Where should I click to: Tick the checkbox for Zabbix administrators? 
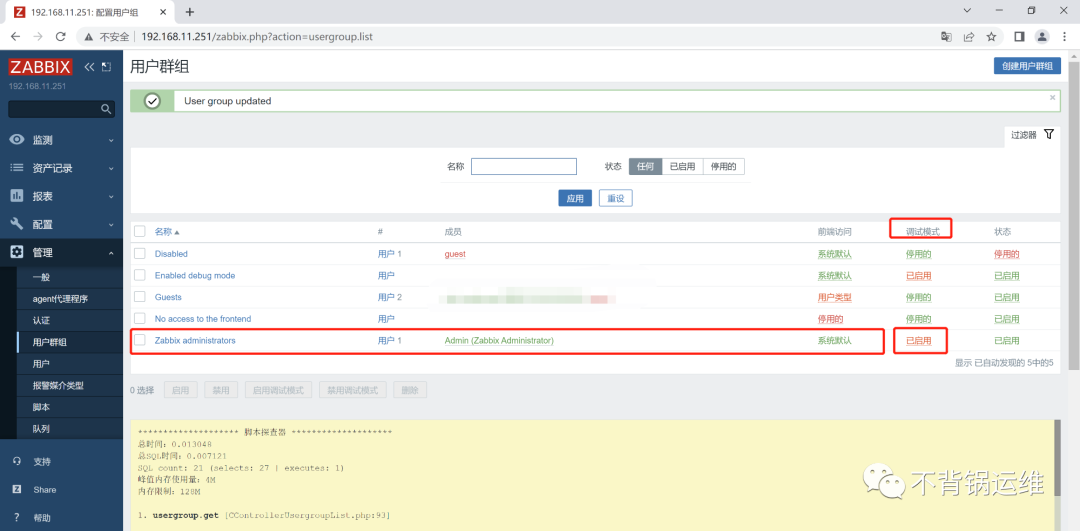pos(140,340)
